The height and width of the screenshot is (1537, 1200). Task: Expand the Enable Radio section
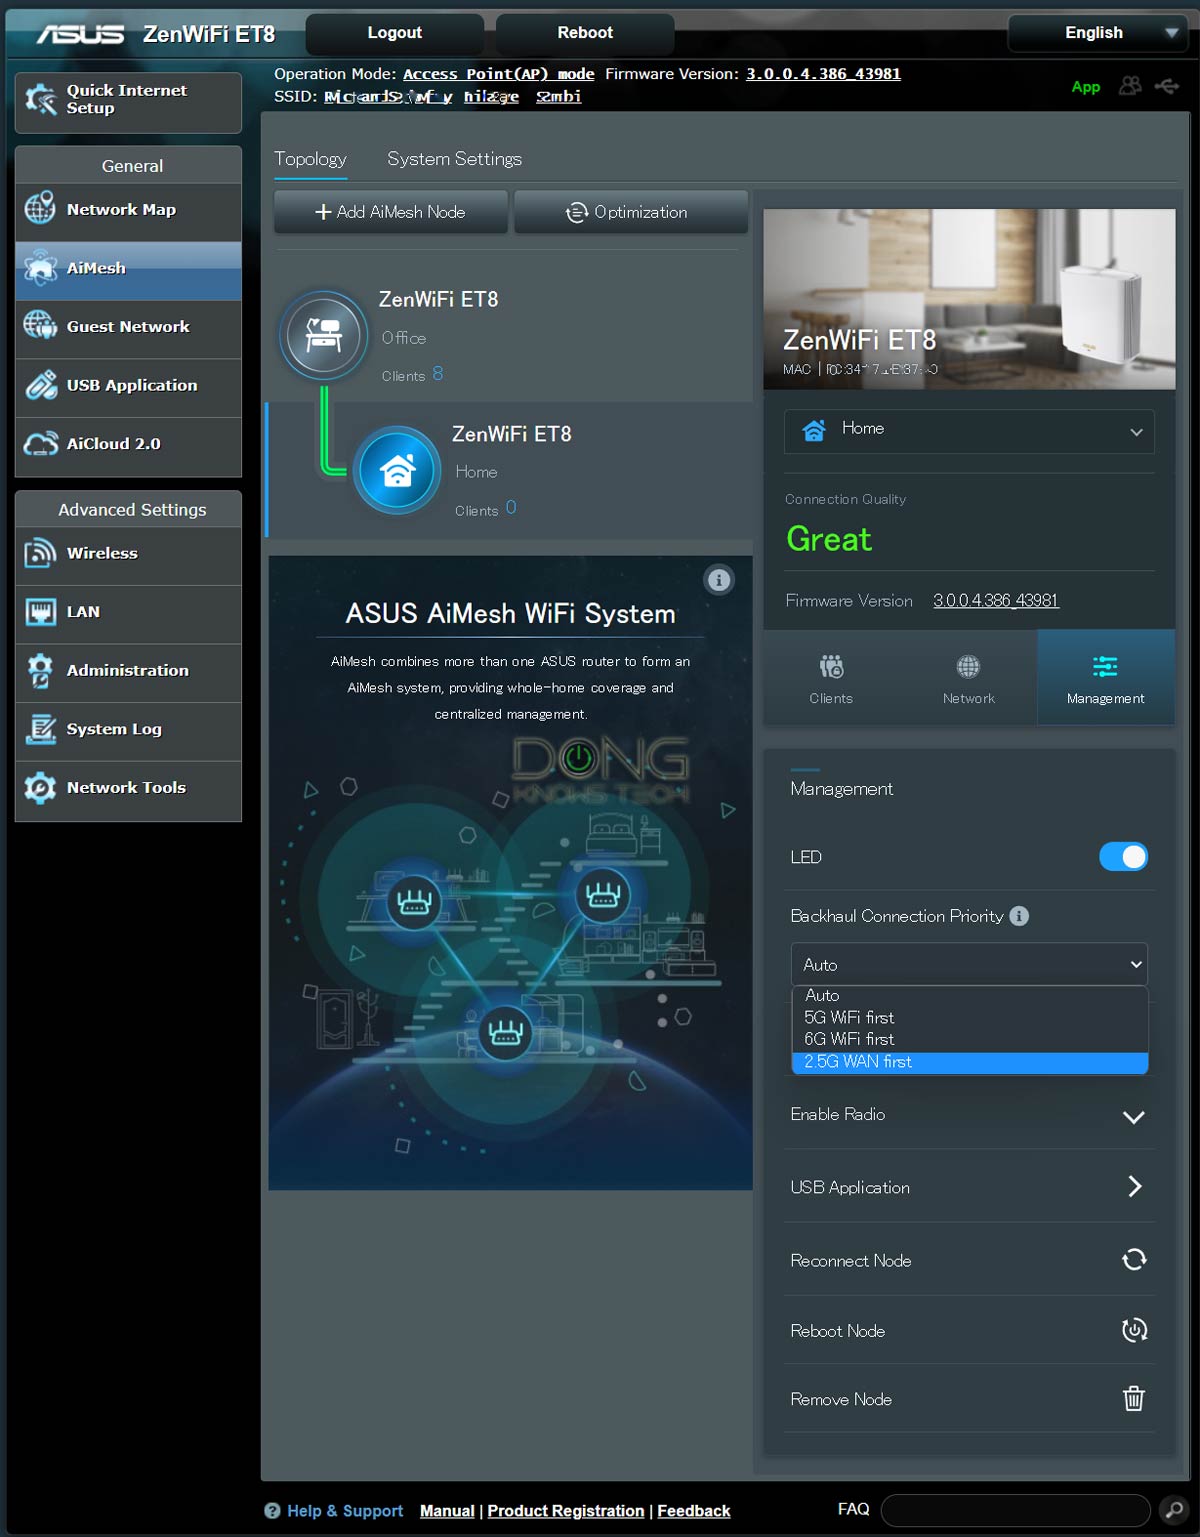point(1133,1116)
